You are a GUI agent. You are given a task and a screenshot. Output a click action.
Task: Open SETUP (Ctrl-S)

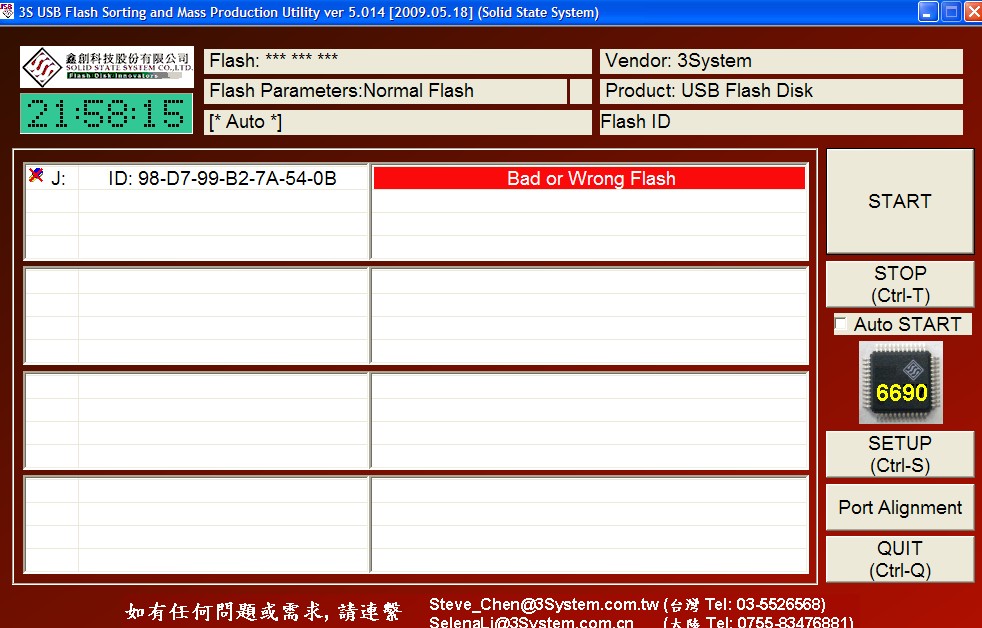[900, 454]
